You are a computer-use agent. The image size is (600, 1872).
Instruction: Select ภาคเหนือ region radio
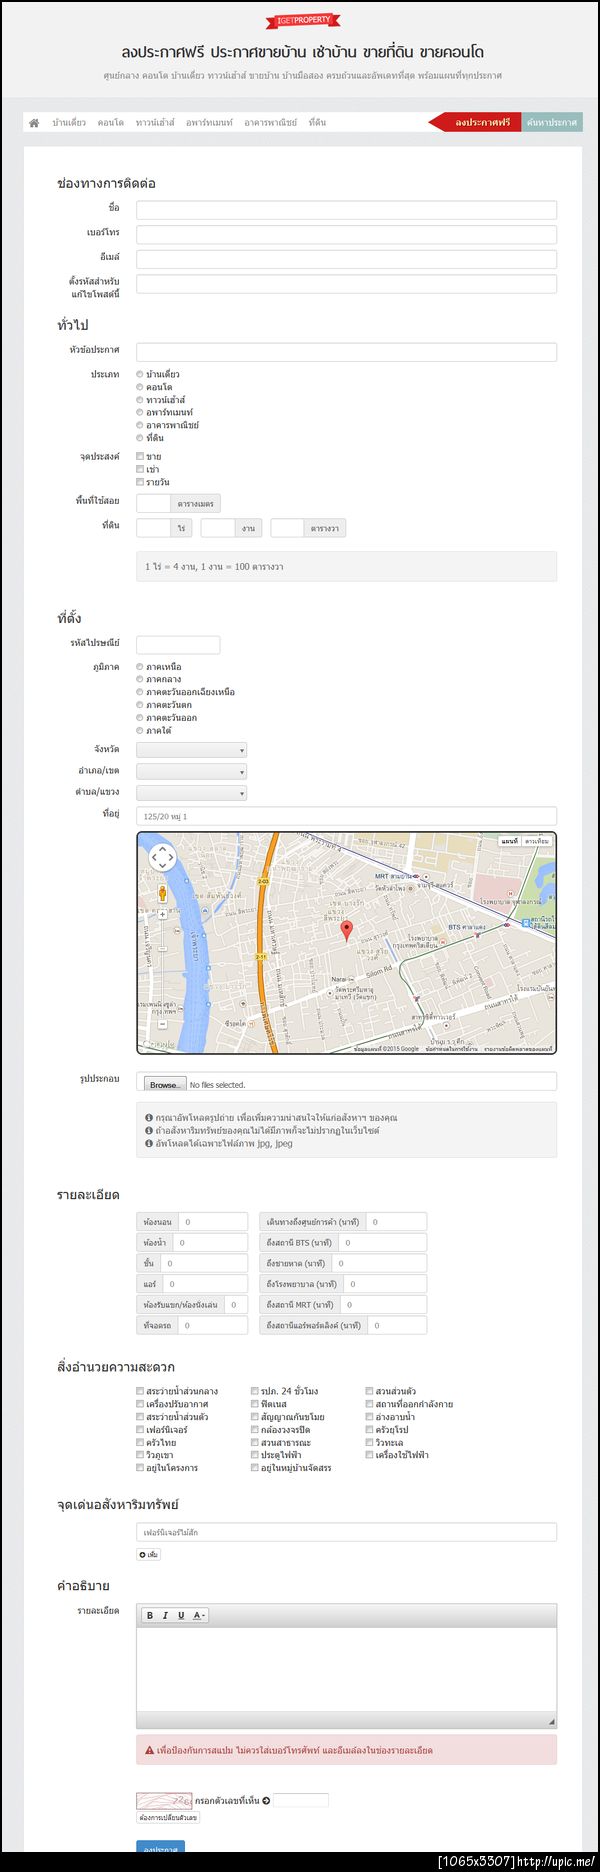tap(140, 666)
